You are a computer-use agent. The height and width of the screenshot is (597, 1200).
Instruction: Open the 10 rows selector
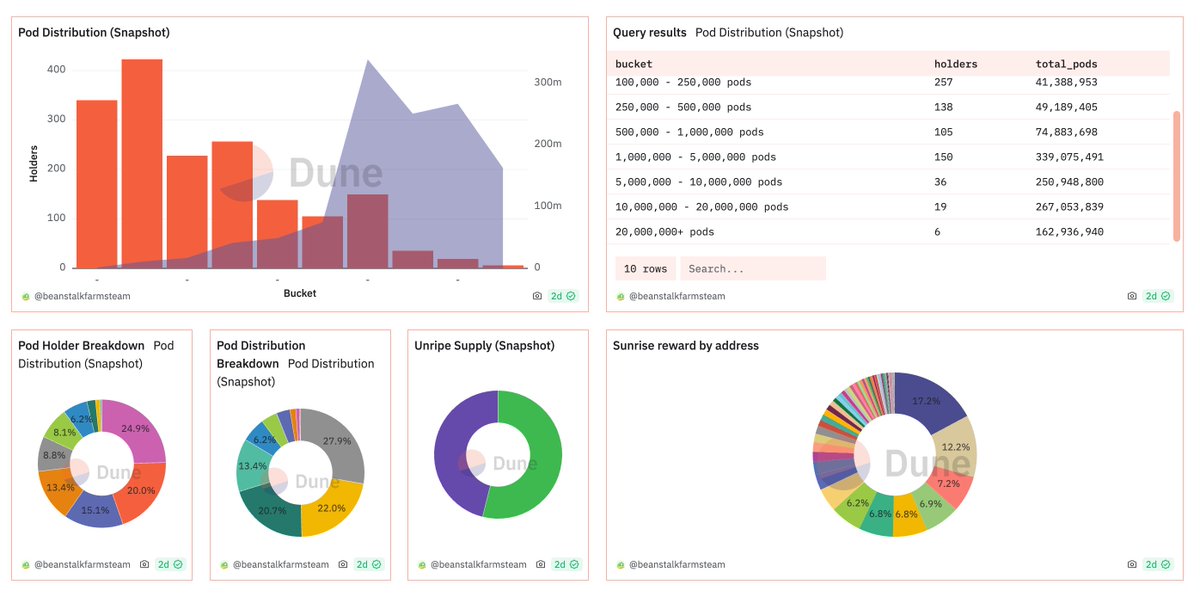(x=645, y=269)
